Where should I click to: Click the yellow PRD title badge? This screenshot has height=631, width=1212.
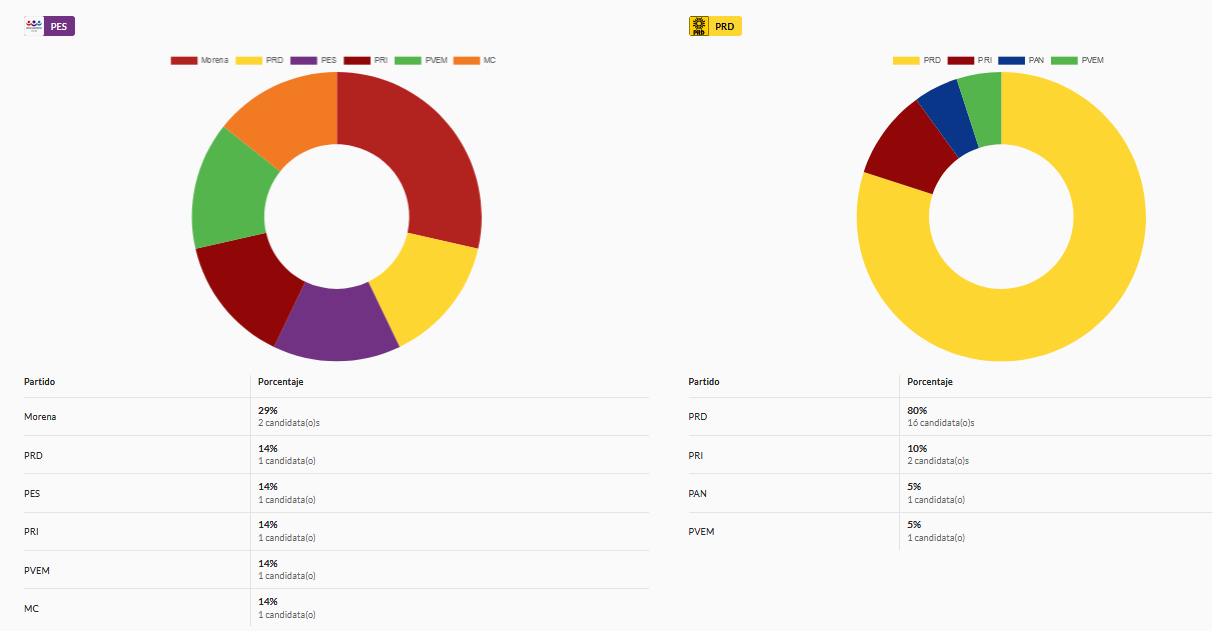pos(725,26)
